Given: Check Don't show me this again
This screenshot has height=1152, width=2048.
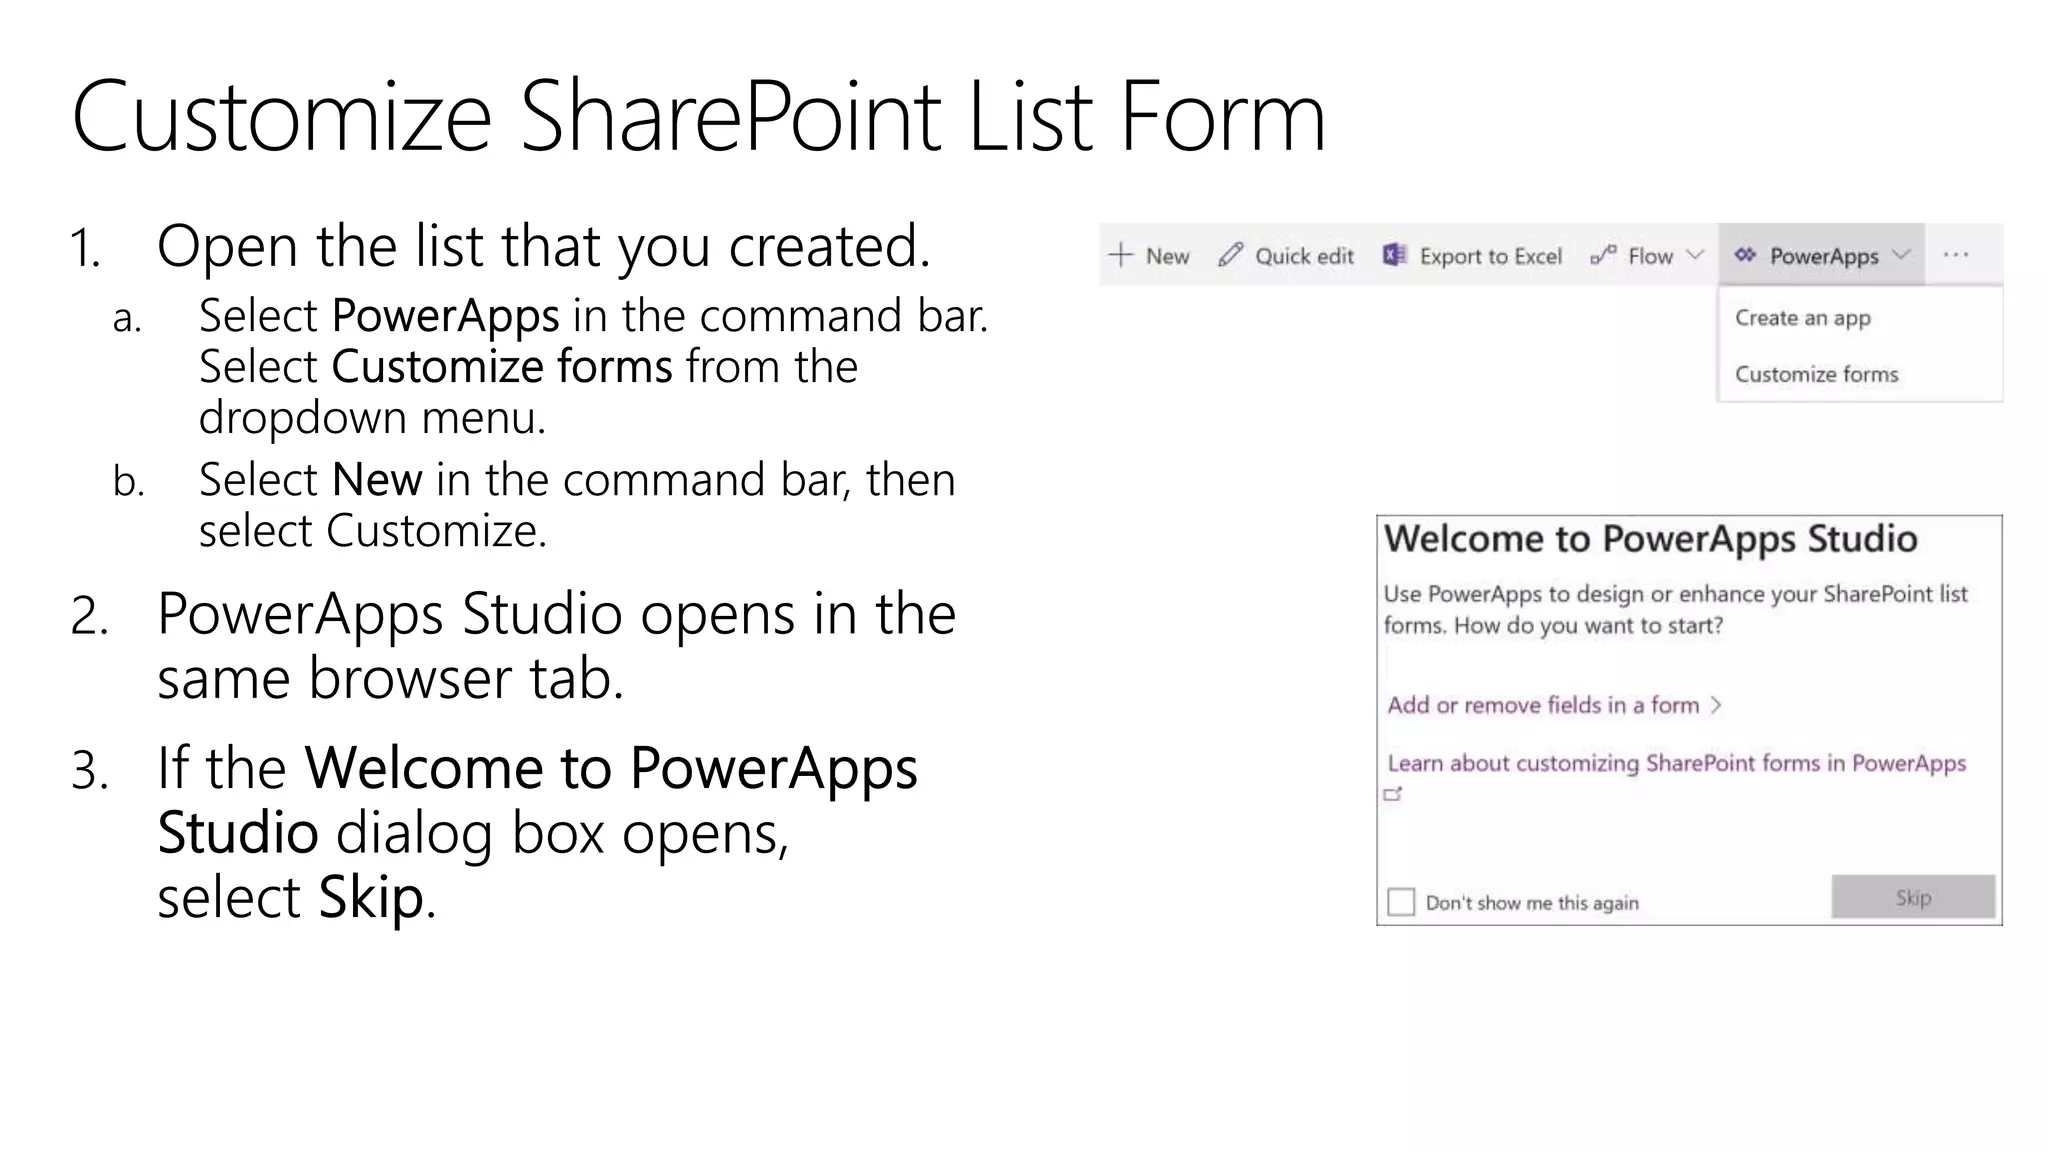Looking at the screenshot, I should [x=1401, y=902].
